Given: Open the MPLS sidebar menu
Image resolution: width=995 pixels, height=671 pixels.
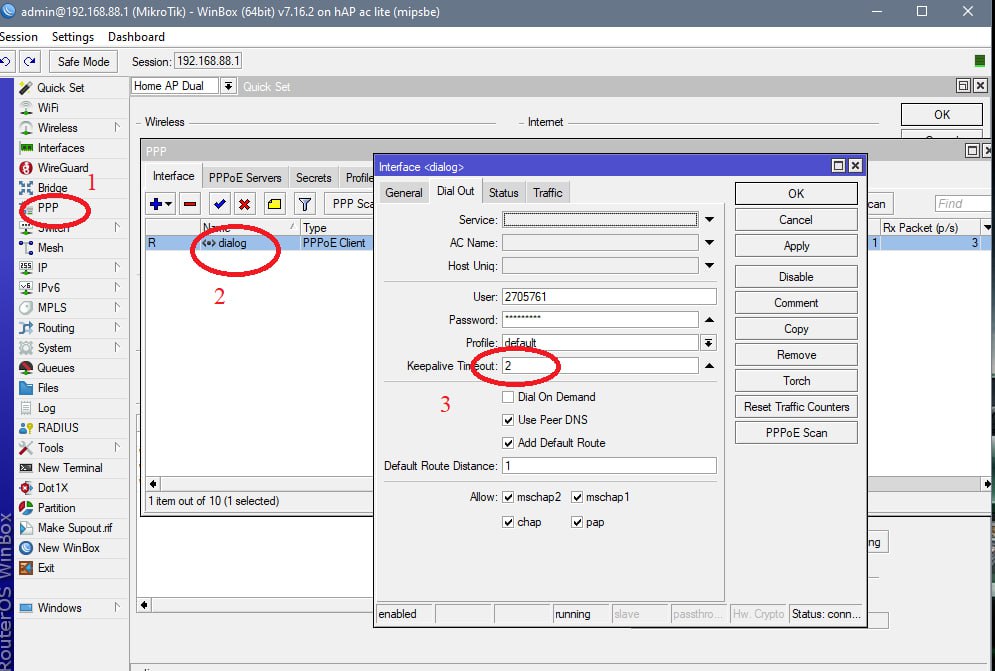Looking at the screenshot, I should pos(52,308).
